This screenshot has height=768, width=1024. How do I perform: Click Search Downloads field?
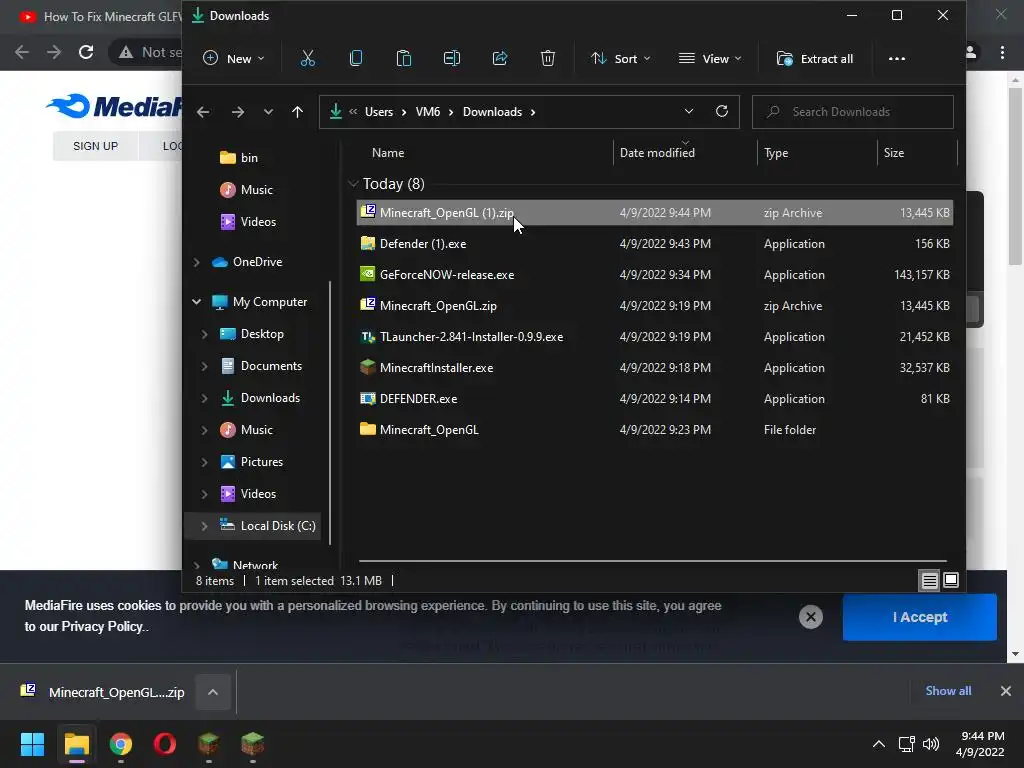point(852,112)
